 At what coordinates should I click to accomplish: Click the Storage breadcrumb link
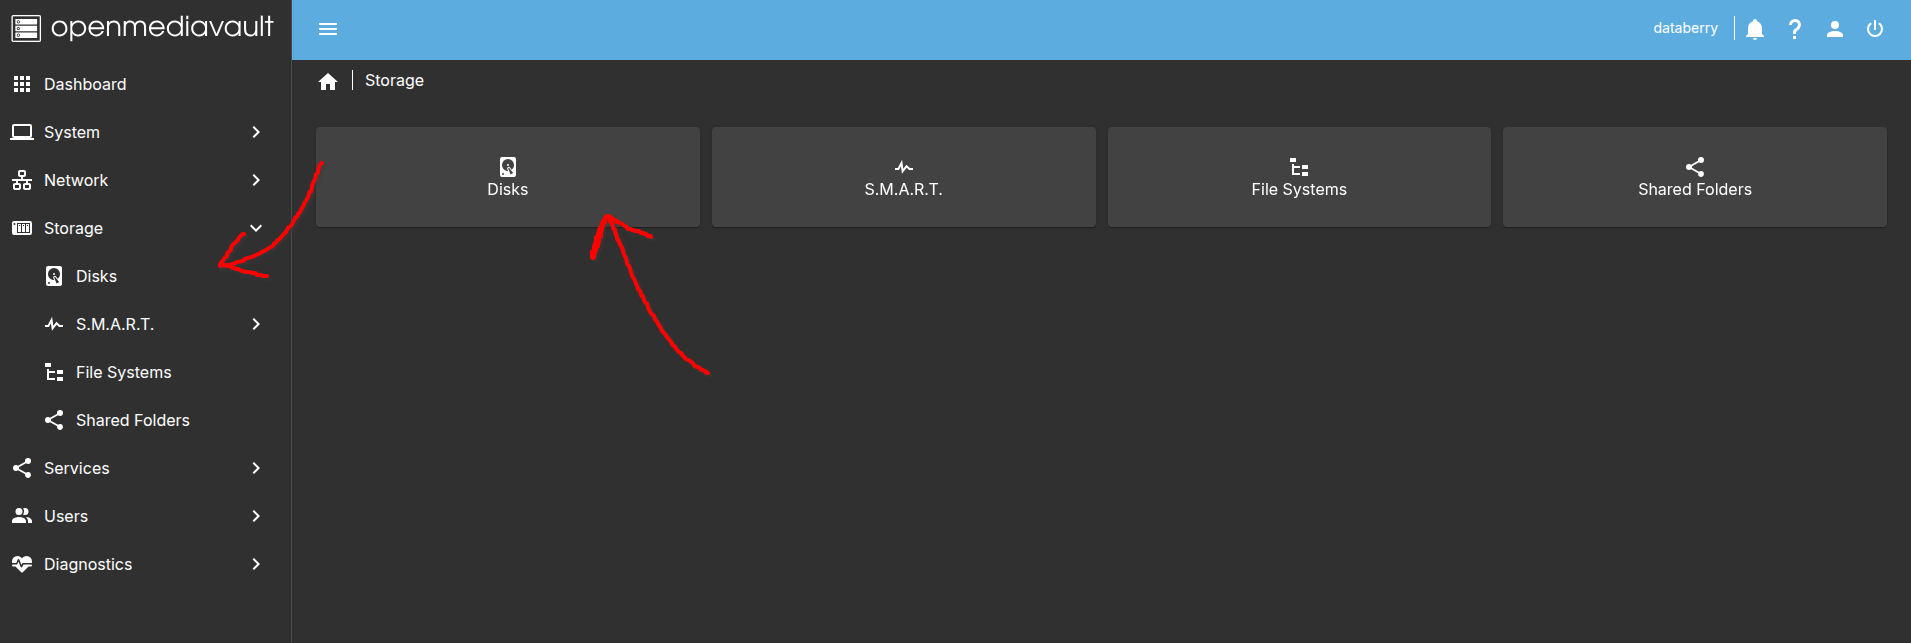[394, 80]
